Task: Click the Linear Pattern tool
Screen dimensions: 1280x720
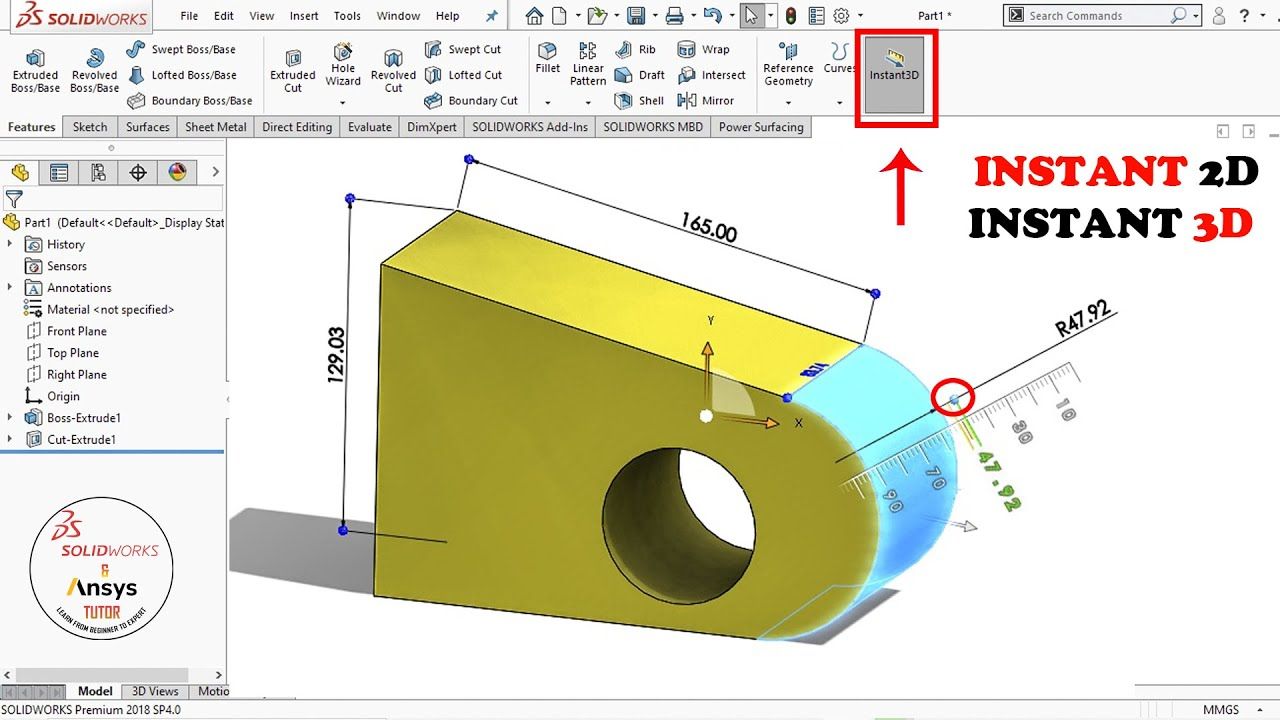Action: click(x=588, y=64)
